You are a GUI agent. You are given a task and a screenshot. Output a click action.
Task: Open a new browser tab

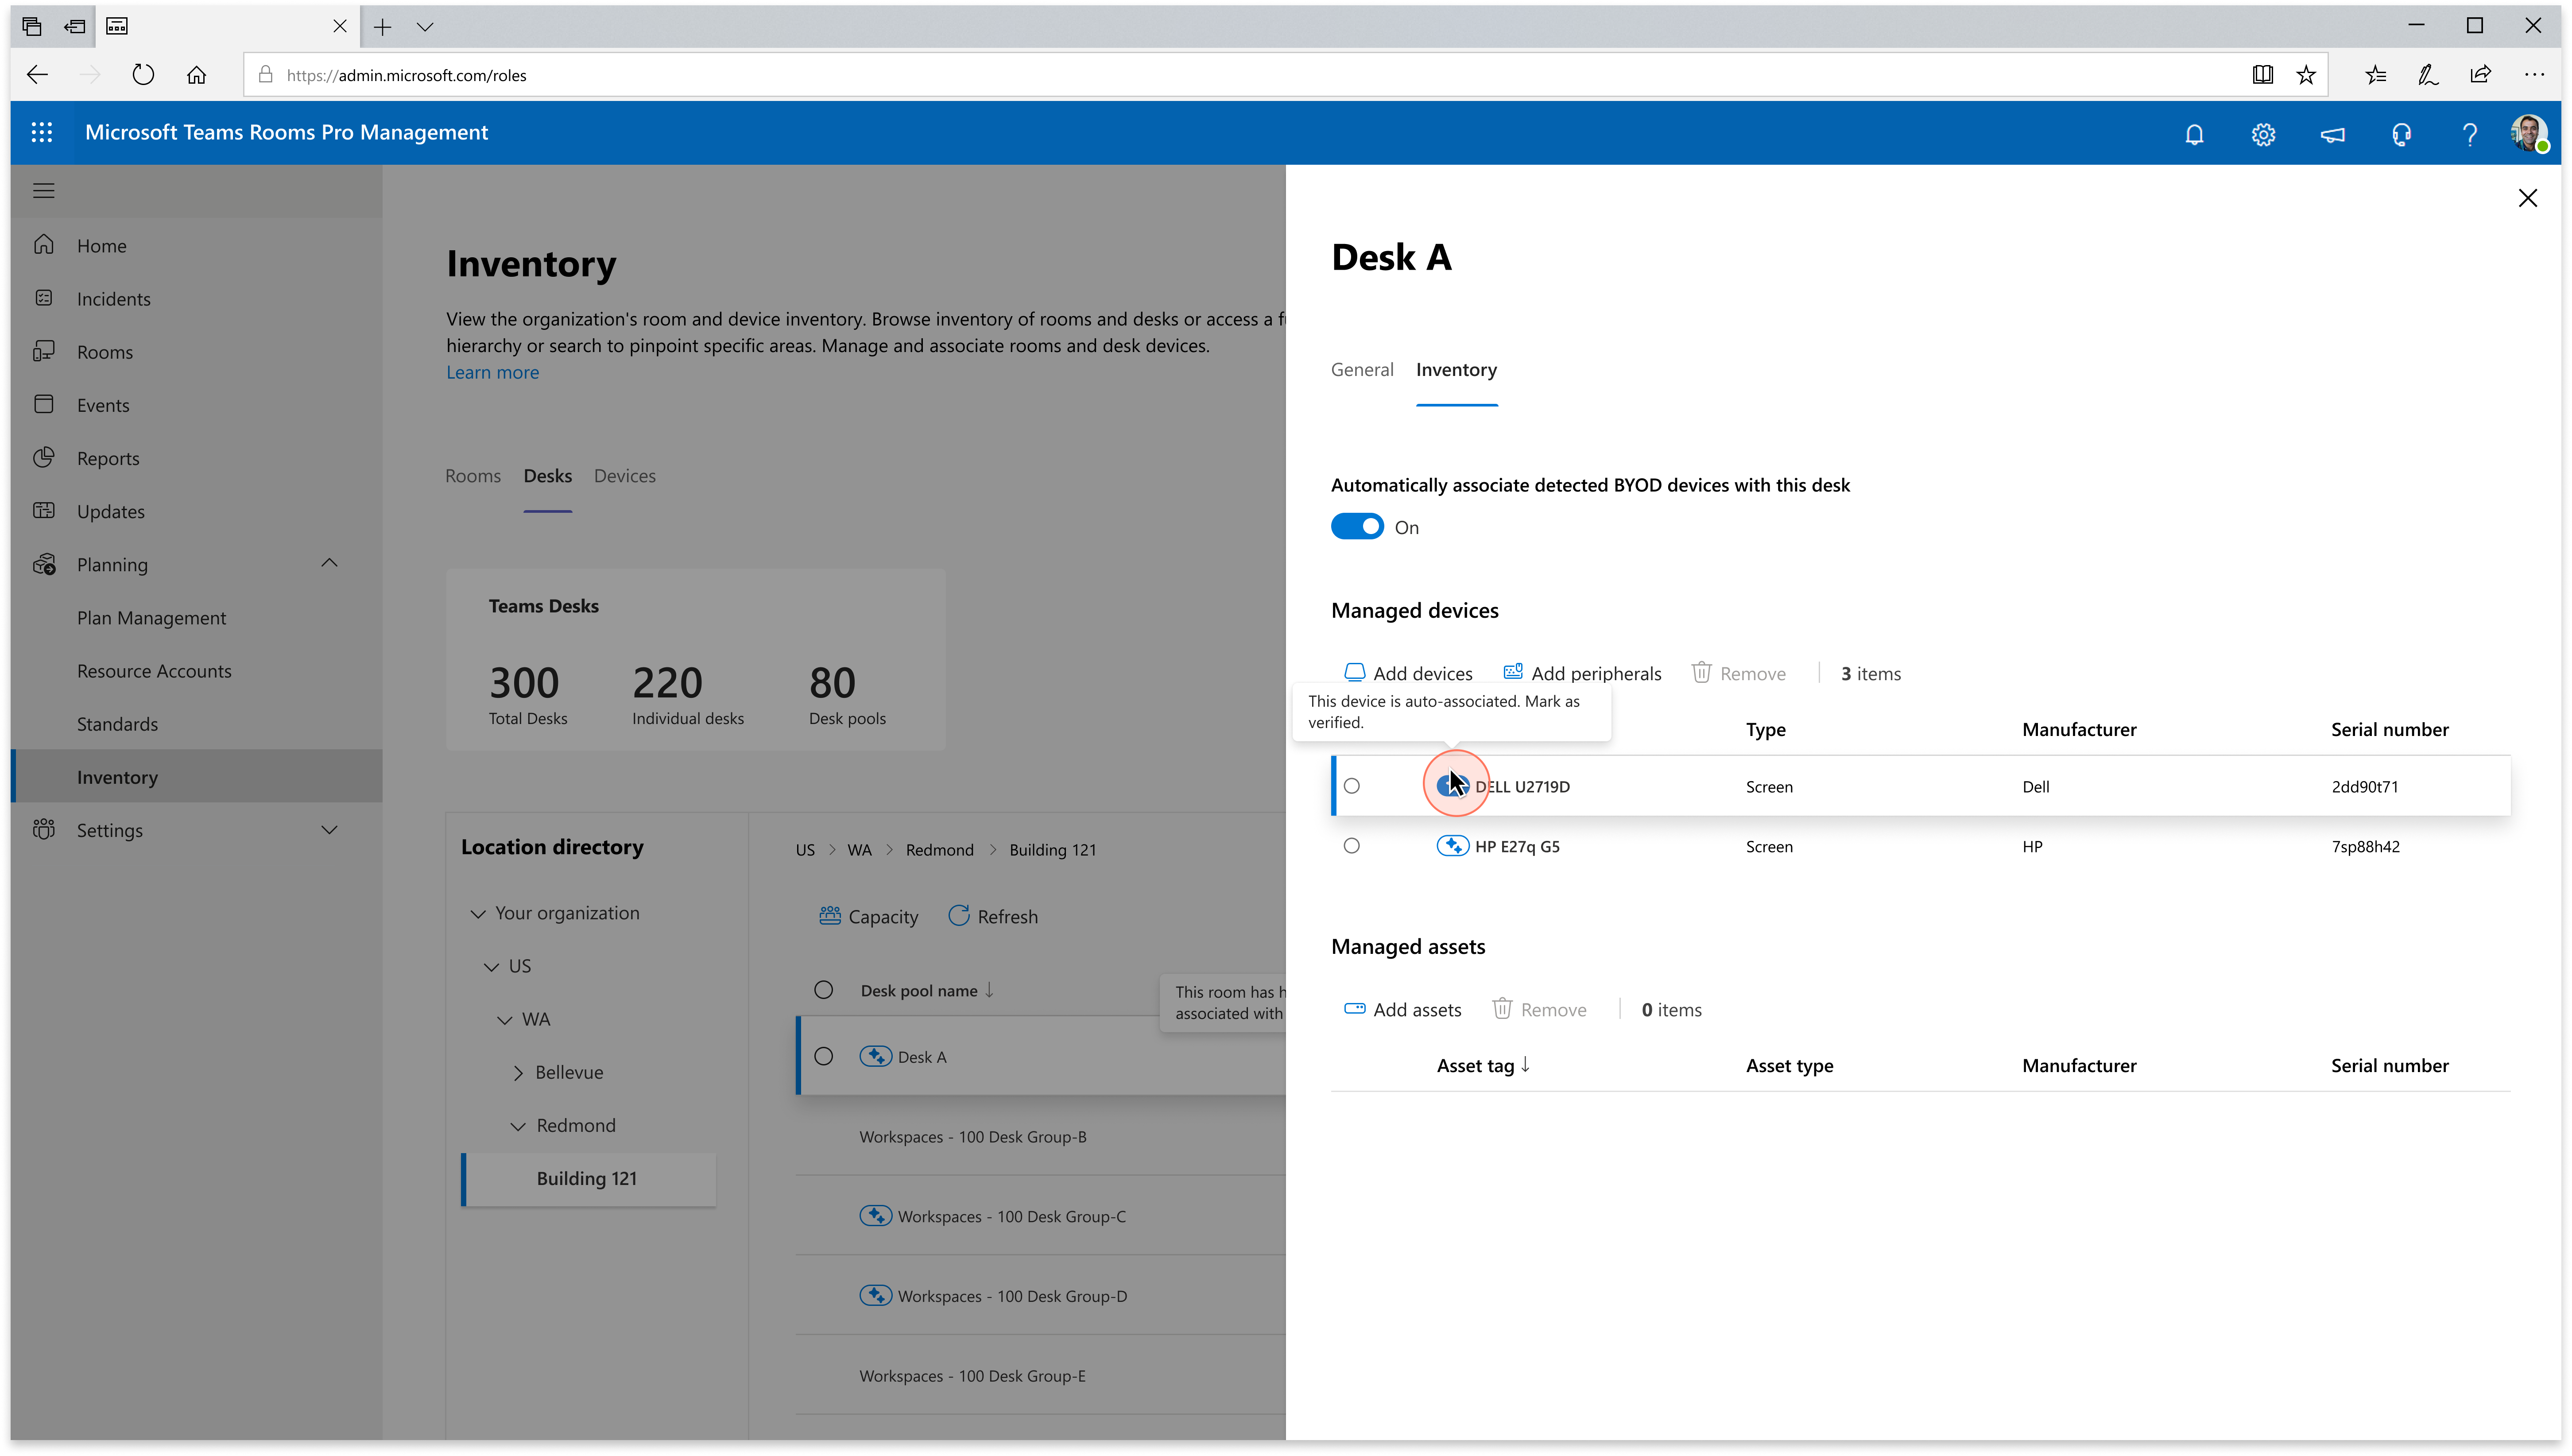[382, 27]
